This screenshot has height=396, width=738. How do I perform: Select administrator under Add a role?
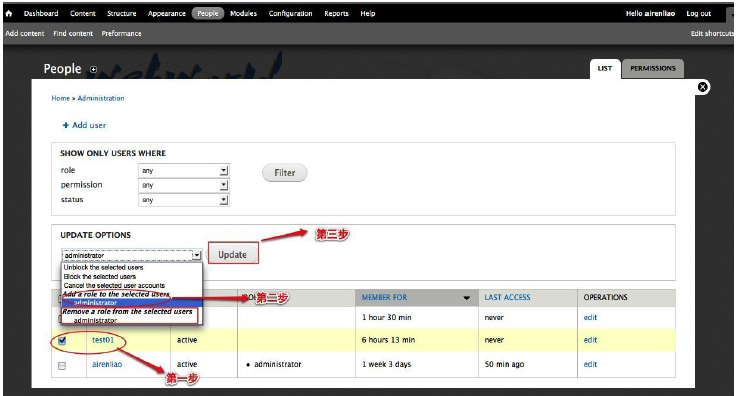click(95, 303)
